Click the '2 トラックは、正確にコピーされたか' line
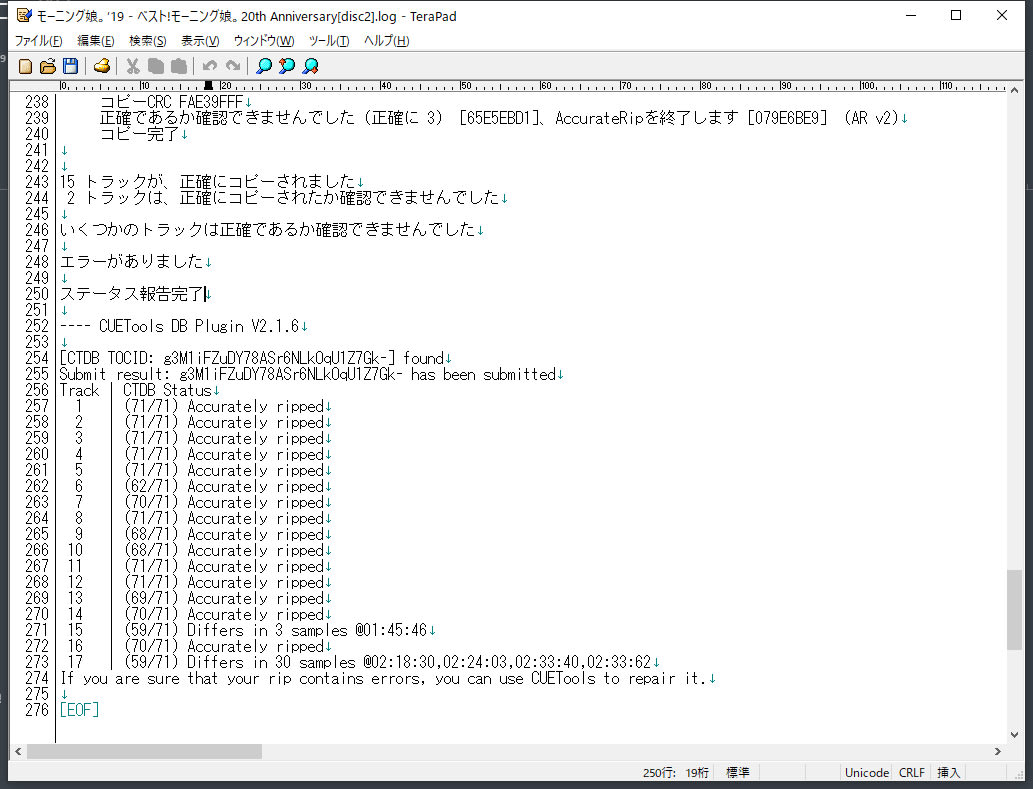 click(x=287, y=198)
